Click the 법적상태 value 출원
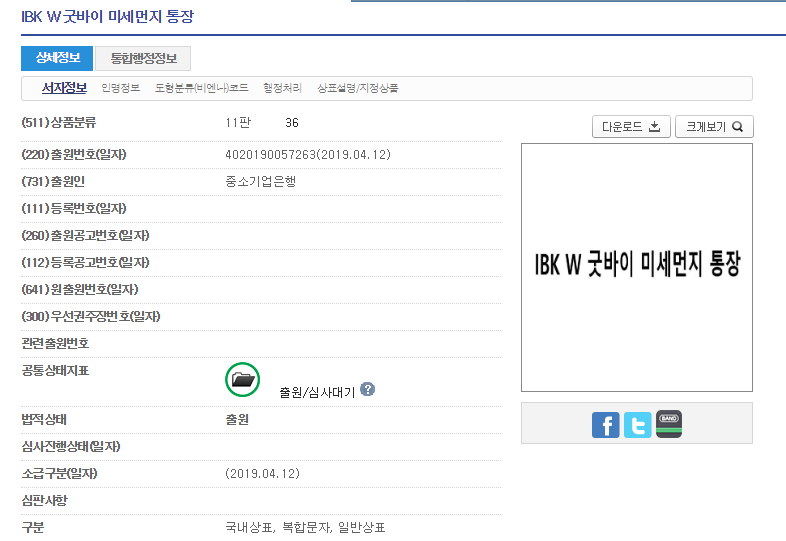Screen dimensions: 786x541 (x=237, y=420)
